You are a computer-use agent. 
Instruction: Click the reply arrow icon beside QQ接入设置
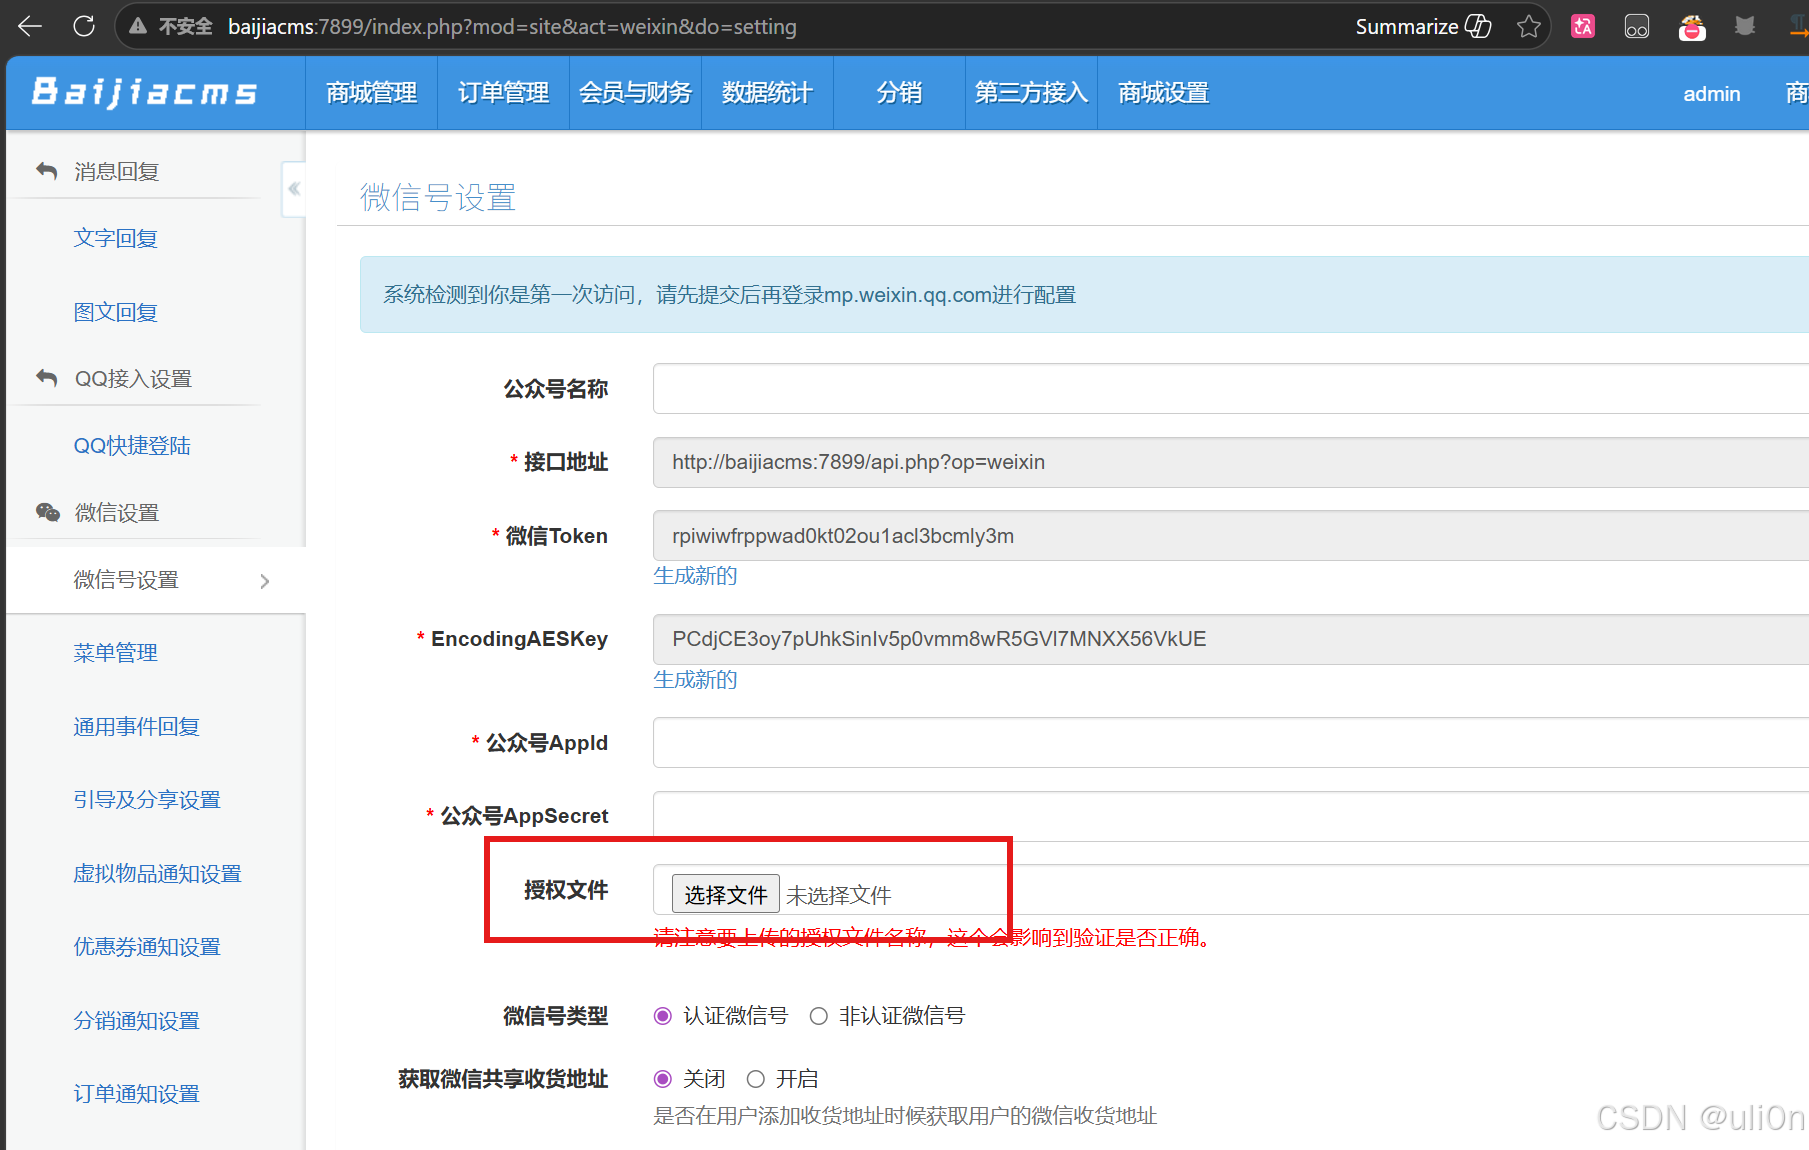coord(47,378)
